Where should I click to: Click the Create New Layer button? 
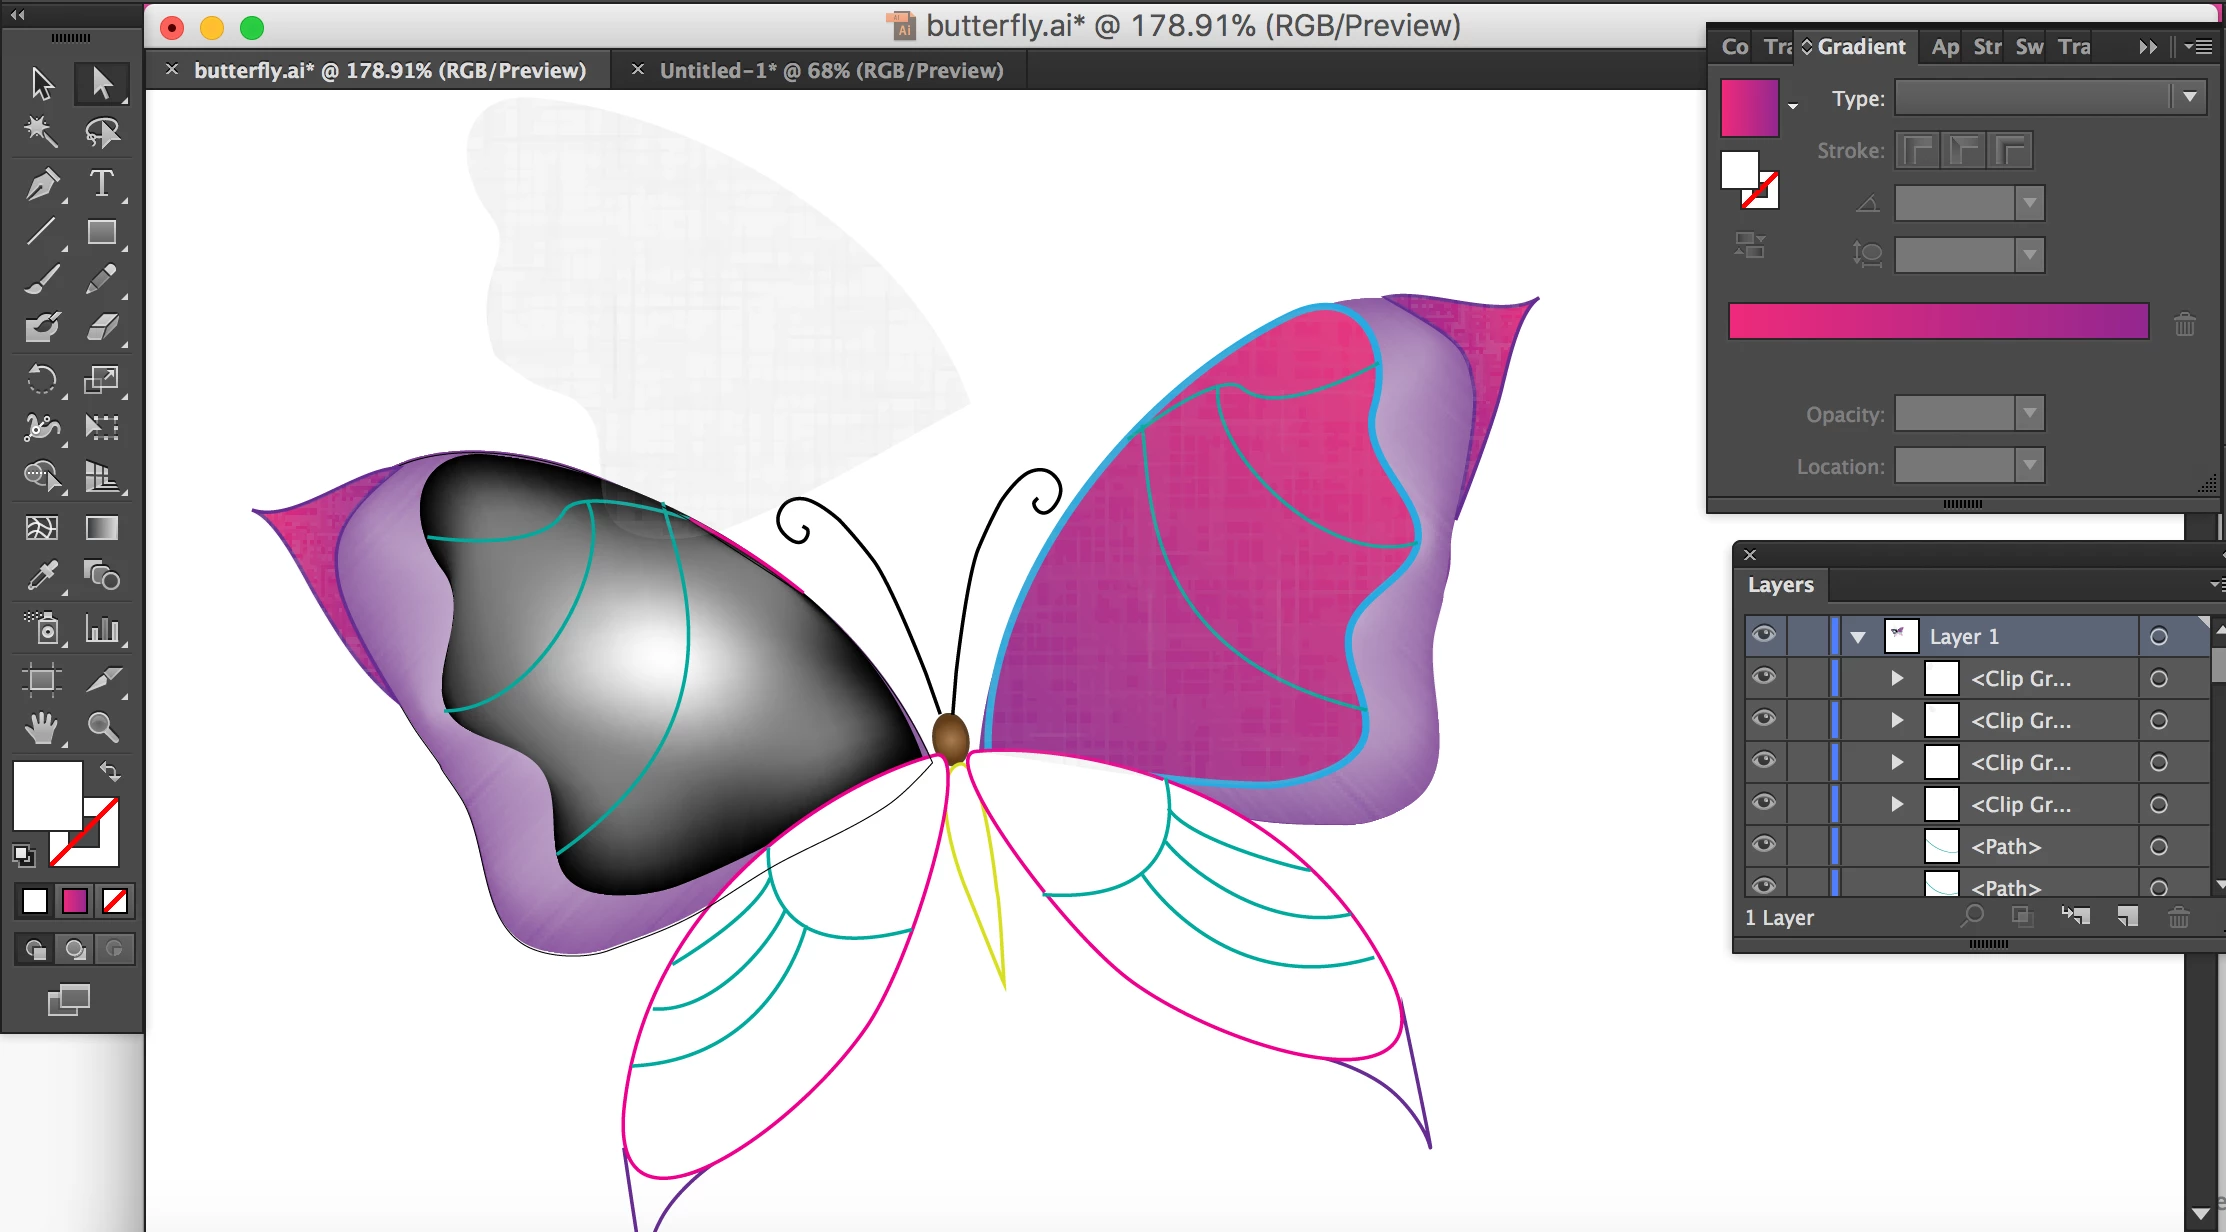(2127, 917)
